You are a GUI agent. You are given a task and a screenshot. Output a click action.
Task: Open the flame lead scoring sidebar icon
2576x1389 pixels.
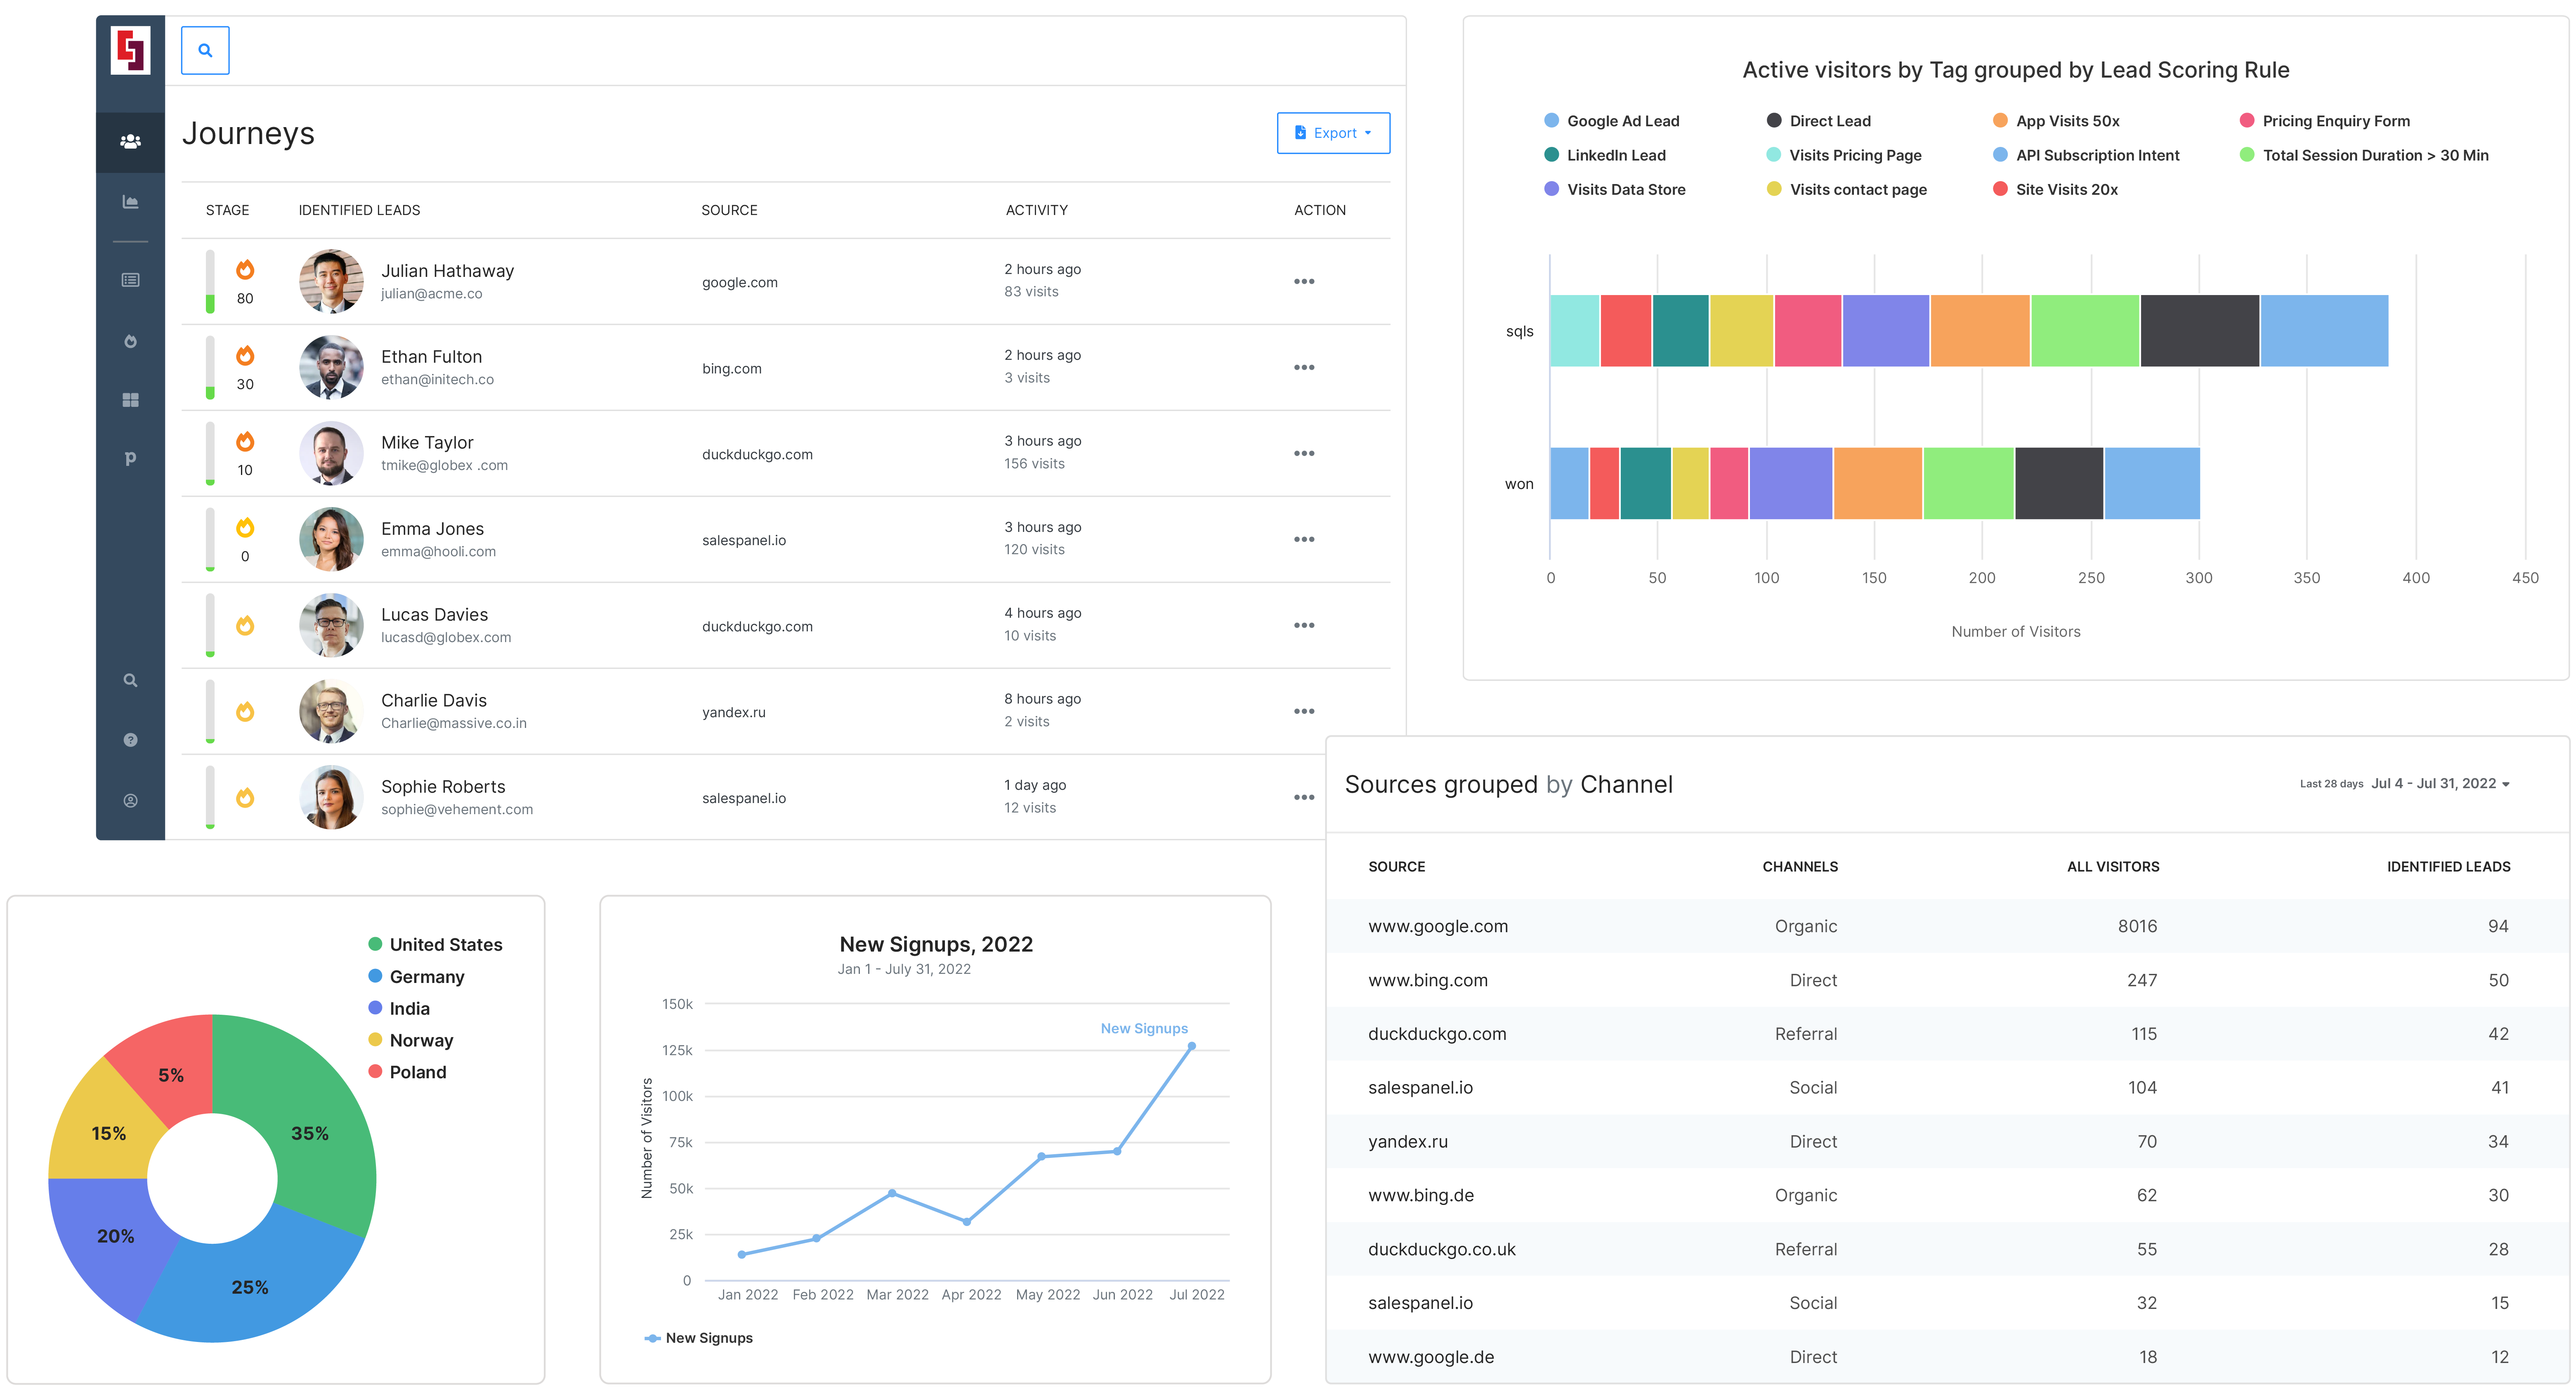coord(130,341)
